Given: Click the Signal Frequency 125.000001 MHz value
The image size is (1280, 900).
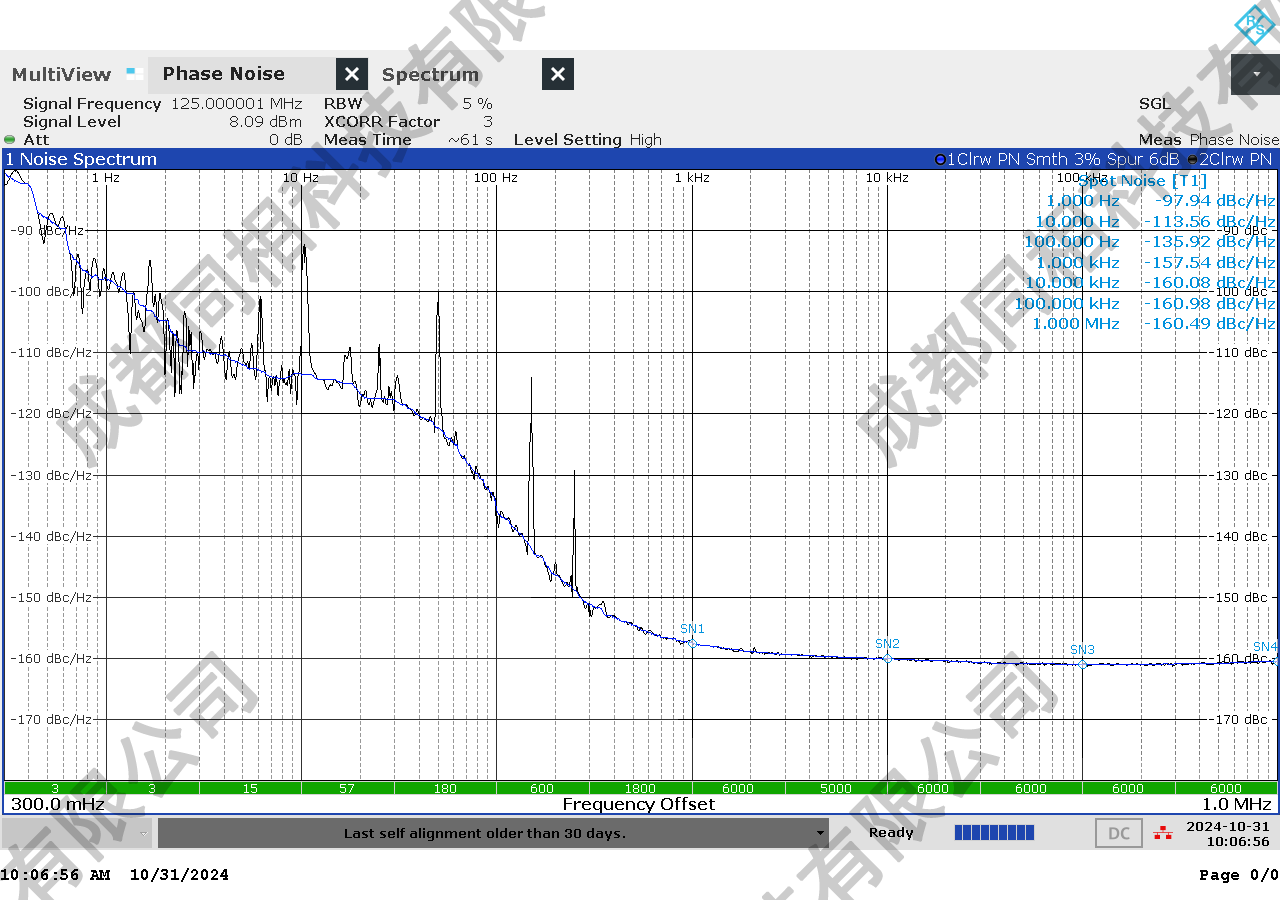Looking at the screenshot, I should (236, 104).
